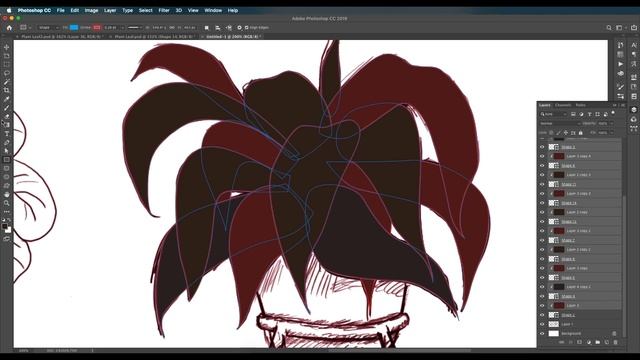Create a new group with folder icon
The image size is (640, 360).
click(x=598, y=342)
